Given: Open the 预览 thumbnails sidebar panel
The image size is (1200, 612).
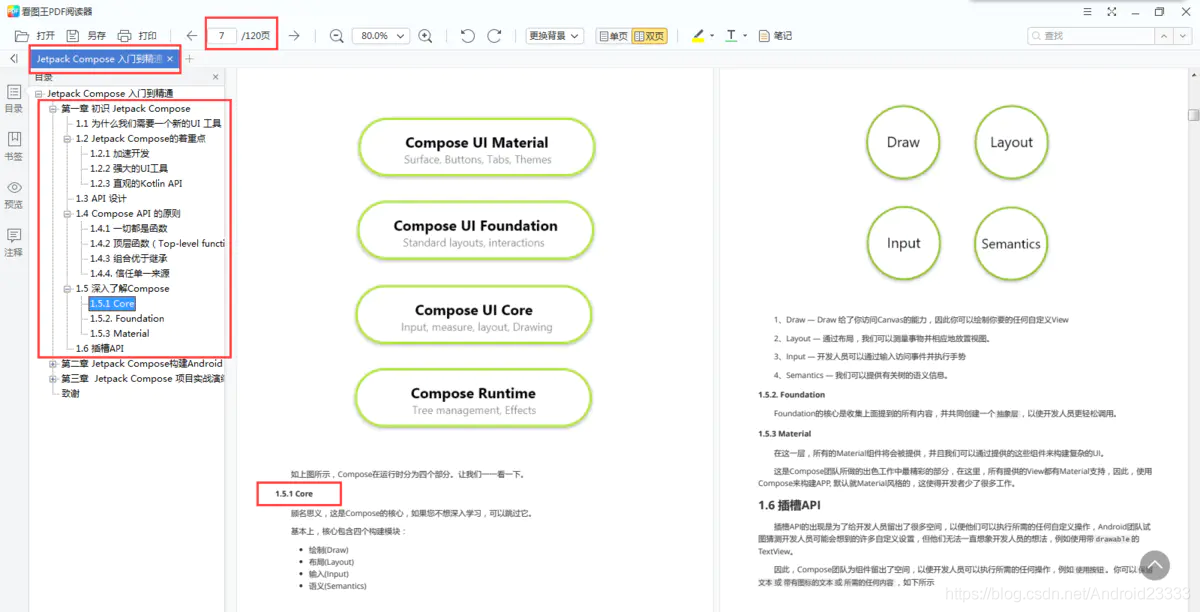Looking at the screenshot, I should [14, 194].
